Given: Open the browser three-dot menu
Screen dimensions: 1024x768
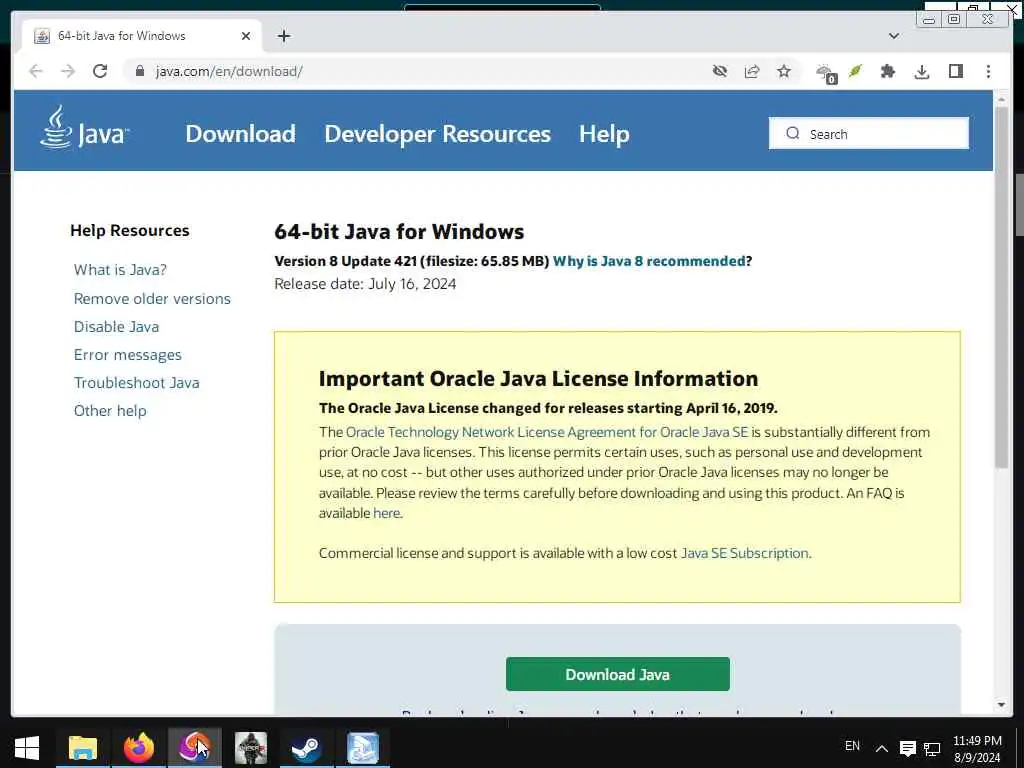Looking at the screenshot, I should 988,71.
